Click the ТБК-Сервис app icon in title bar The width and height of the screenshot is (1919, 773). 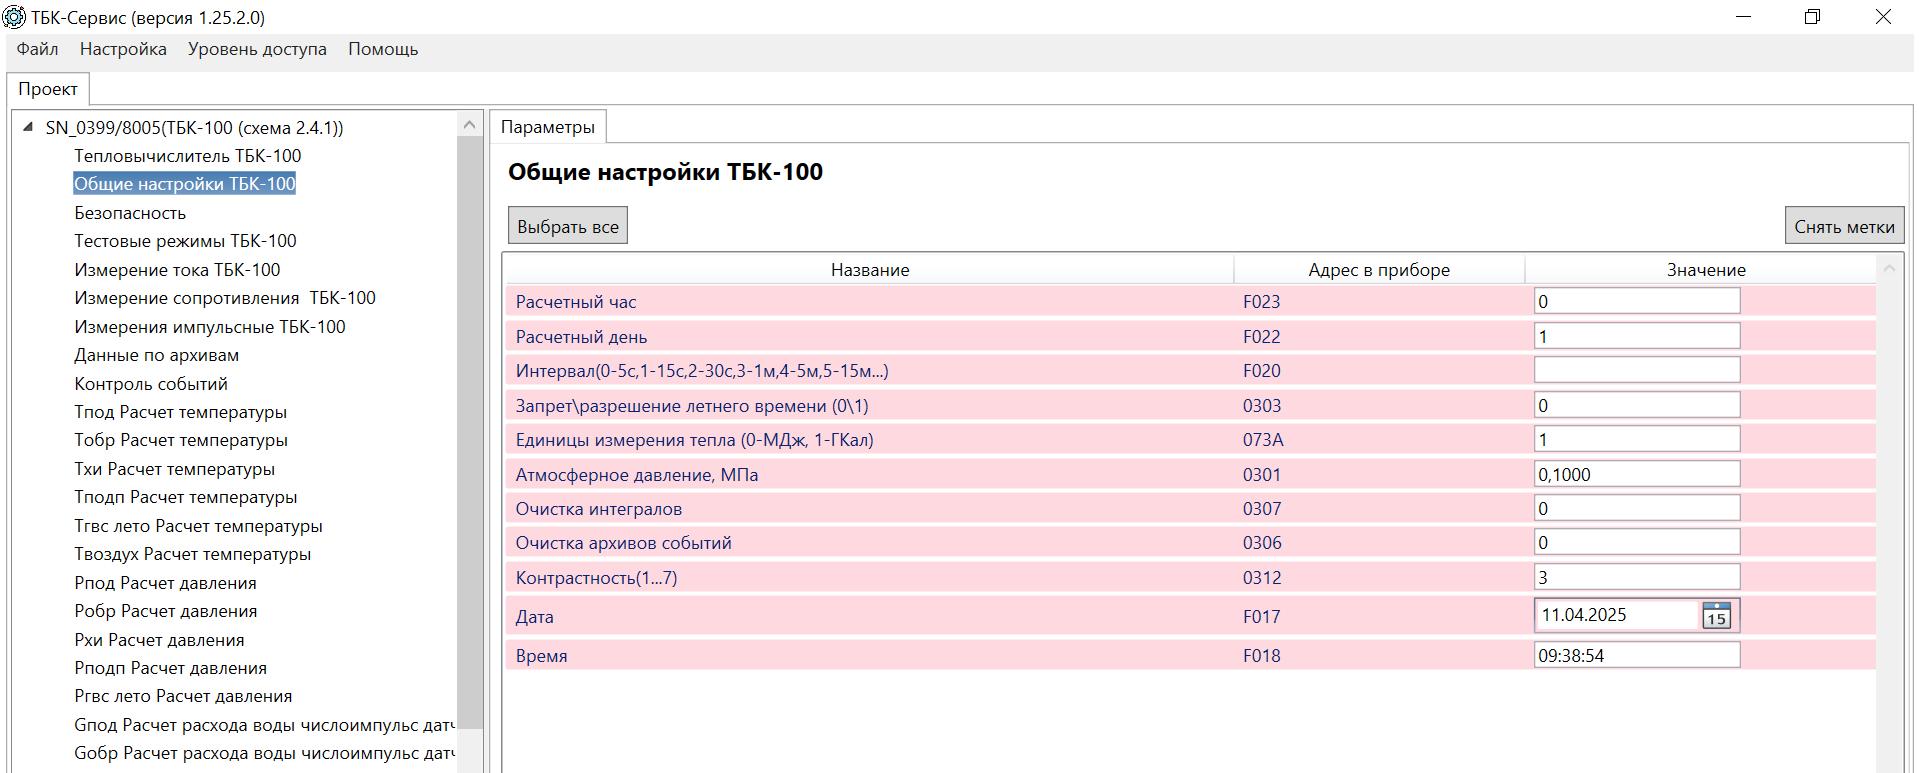(14, 17)
